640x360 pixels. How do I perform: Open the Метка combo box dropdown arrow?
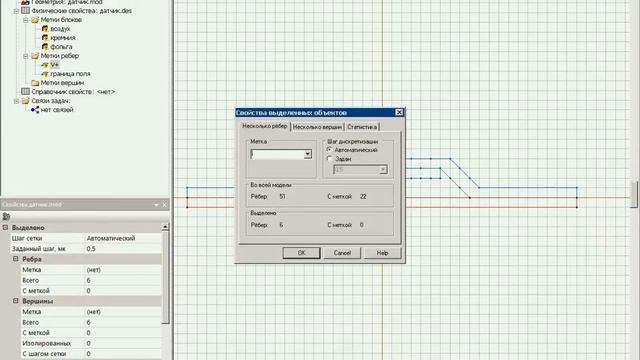[308, 154]
